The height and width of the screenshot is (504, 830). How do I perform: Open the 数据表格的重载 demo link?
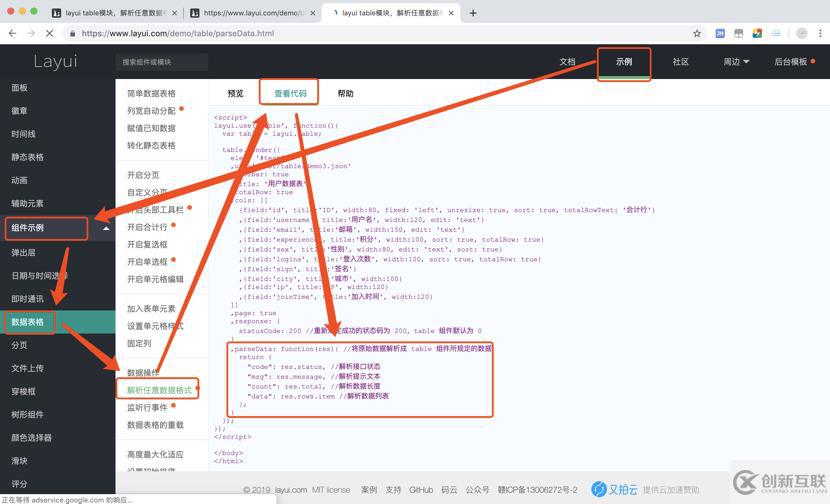(155, 425)
